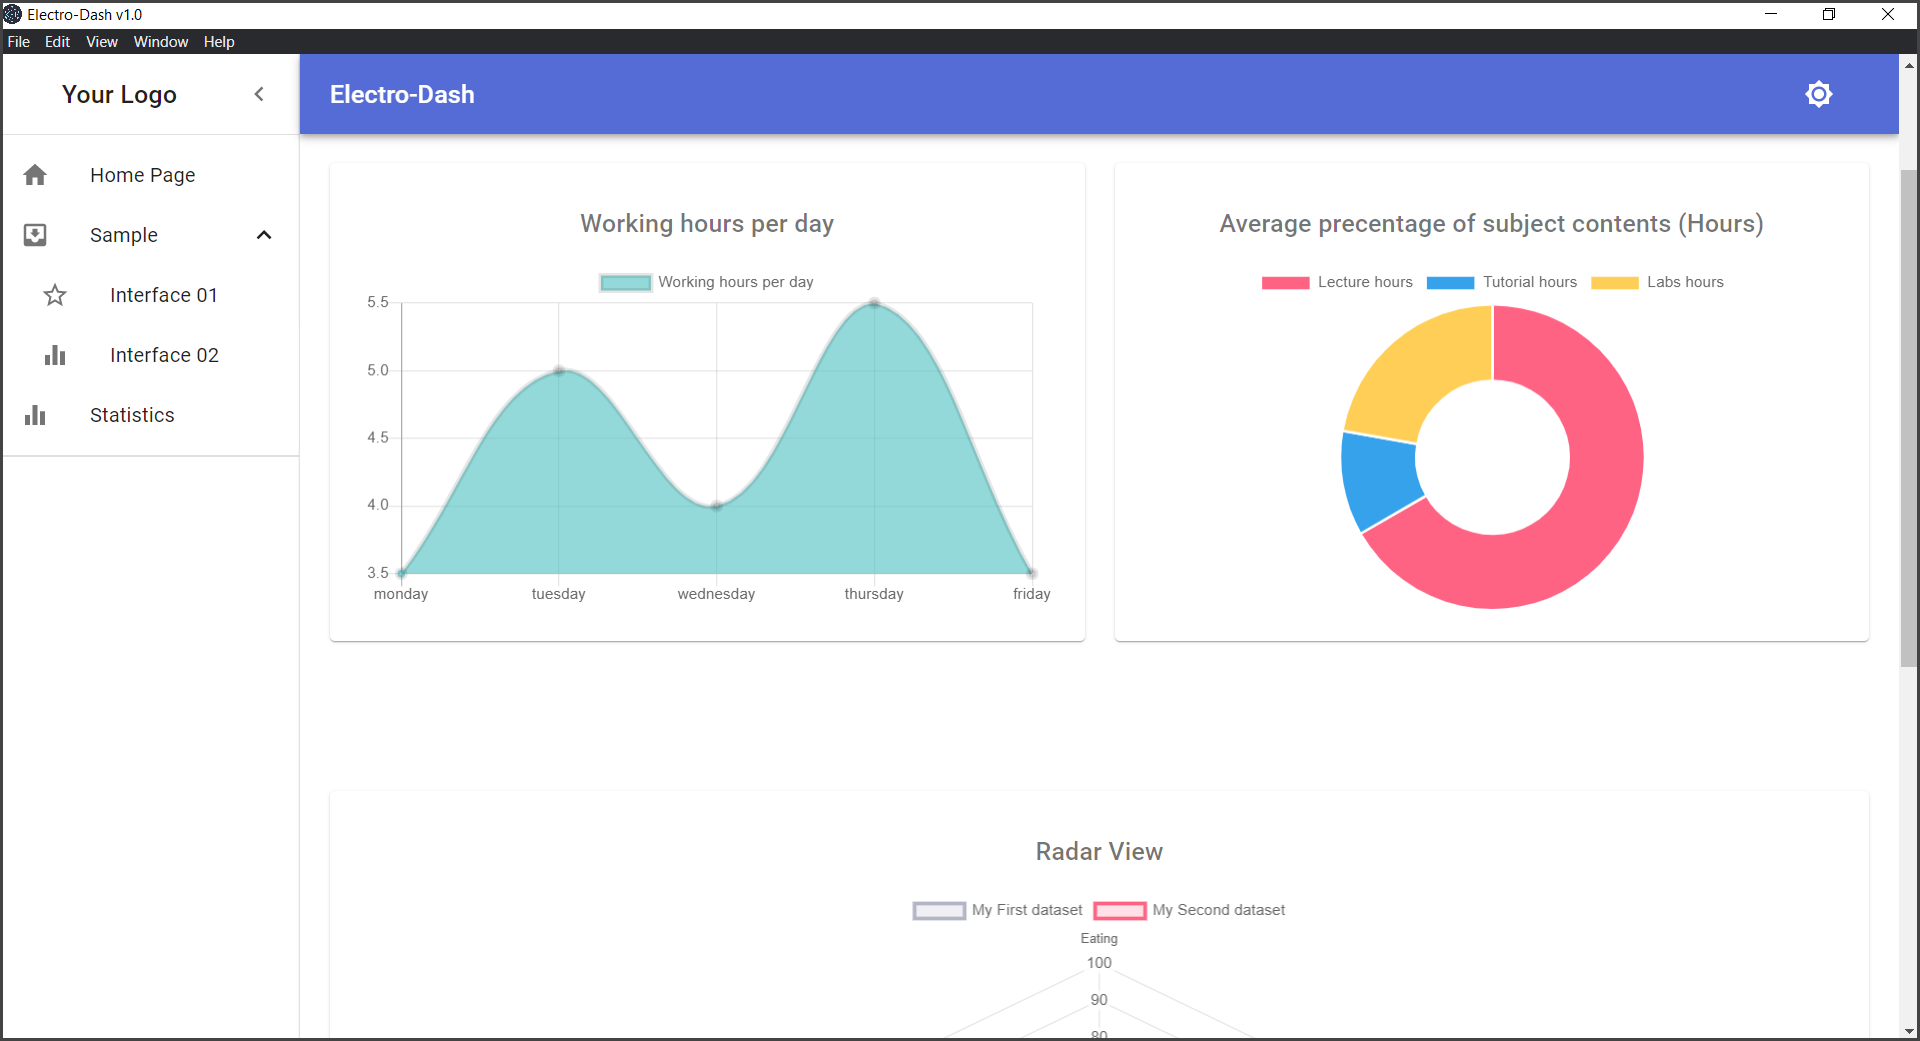The image size is (1920, 1041).
Task: Click the Your Logo title
Action: point(119,94)
